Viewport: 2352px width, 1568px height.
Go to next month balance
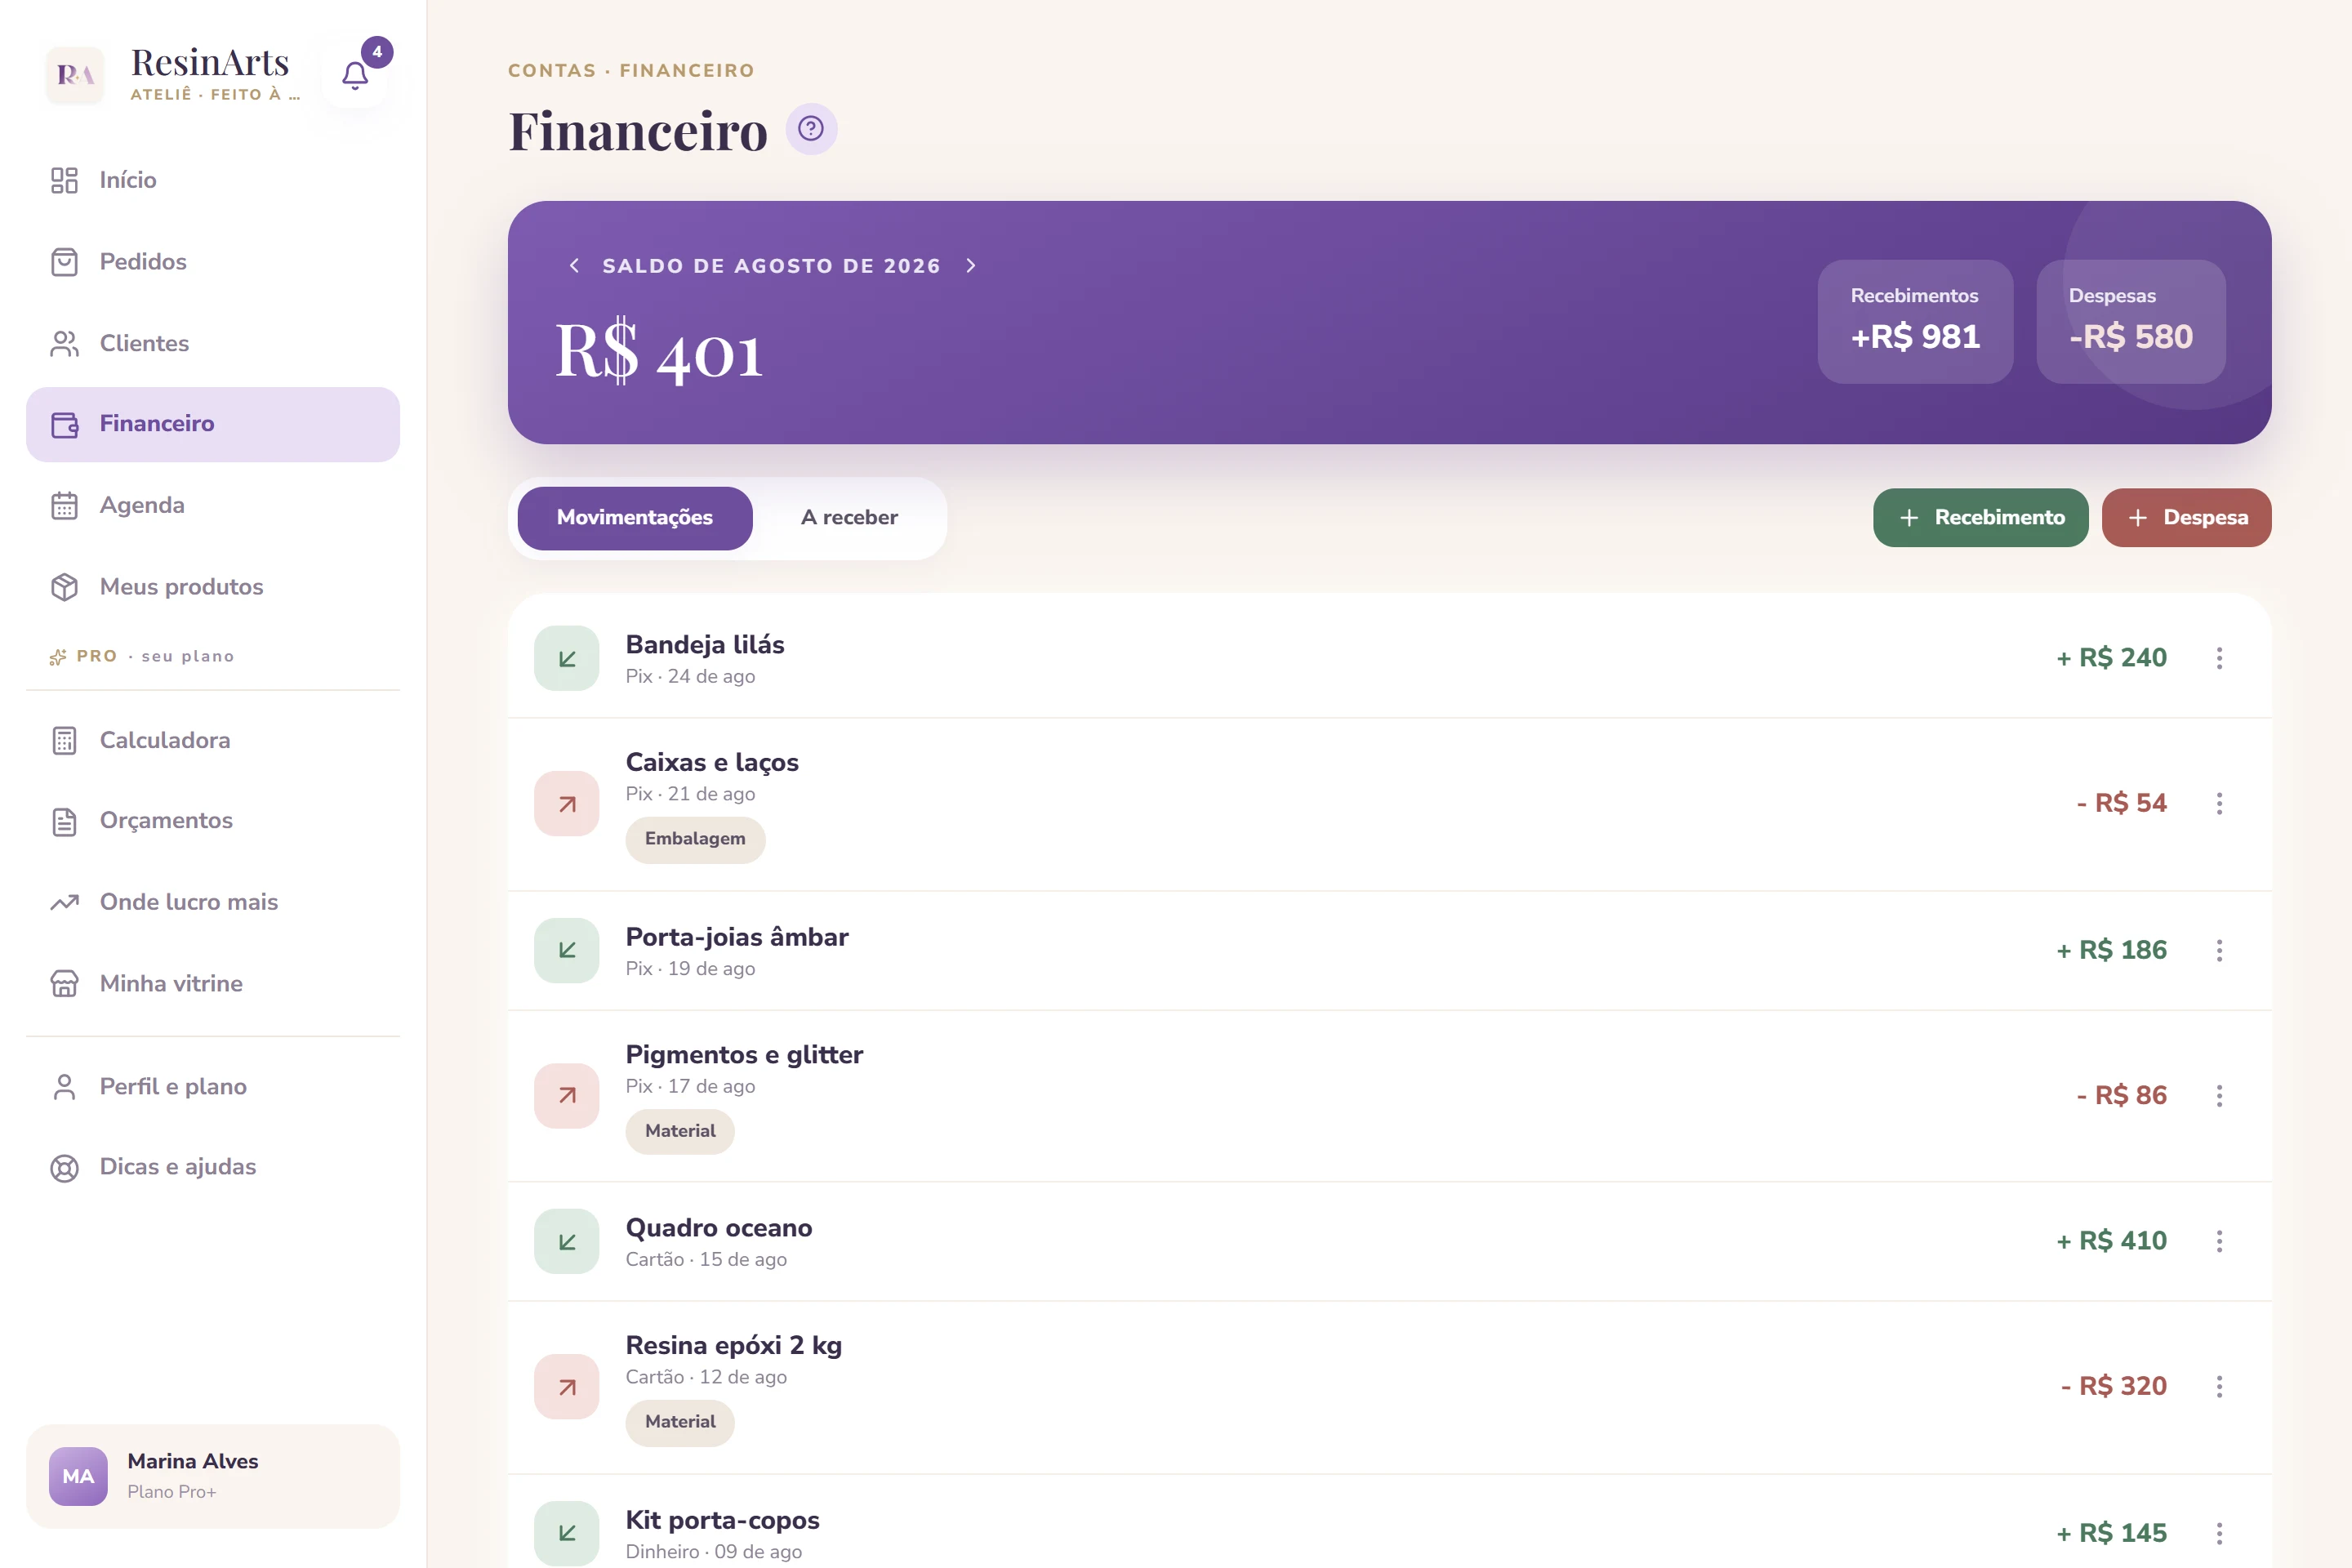[970, 265]
